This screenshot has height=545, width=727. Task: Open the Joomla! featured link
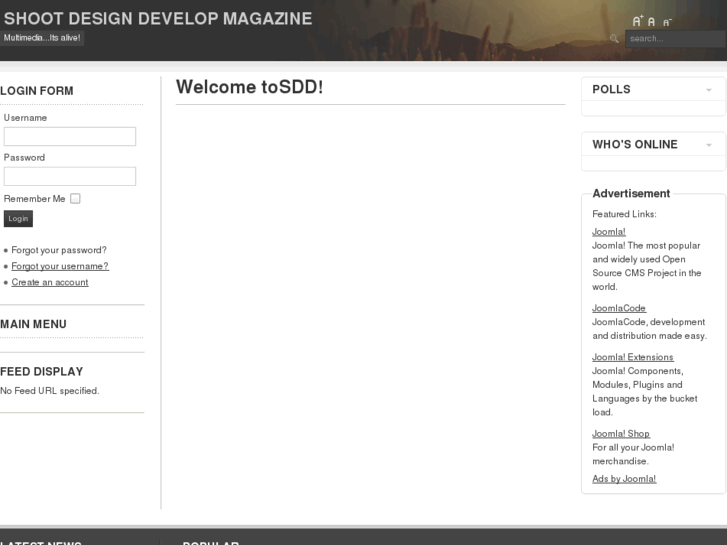[x=608, y=232]
